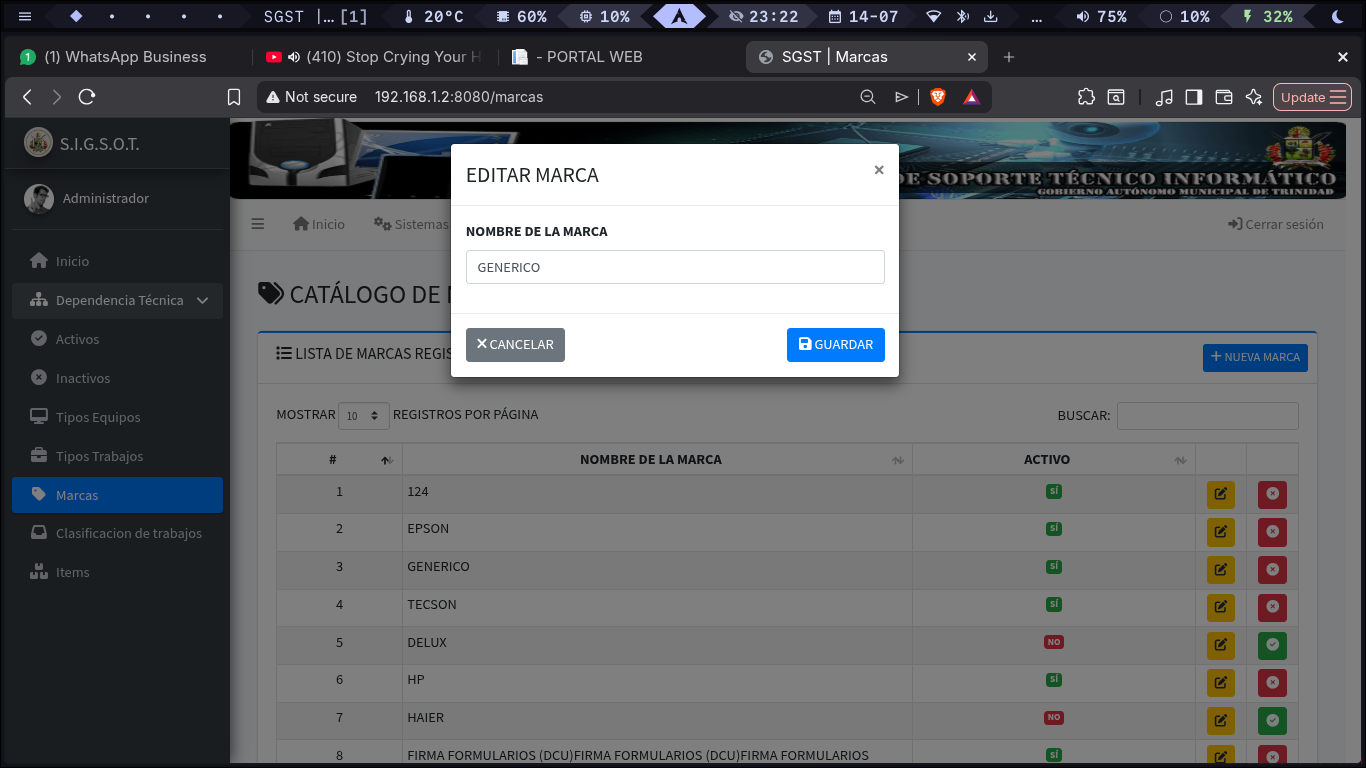Go to Clasificacion de trabajos
The width and height of the screenshot is (1366, 768).
coord(118,533)
